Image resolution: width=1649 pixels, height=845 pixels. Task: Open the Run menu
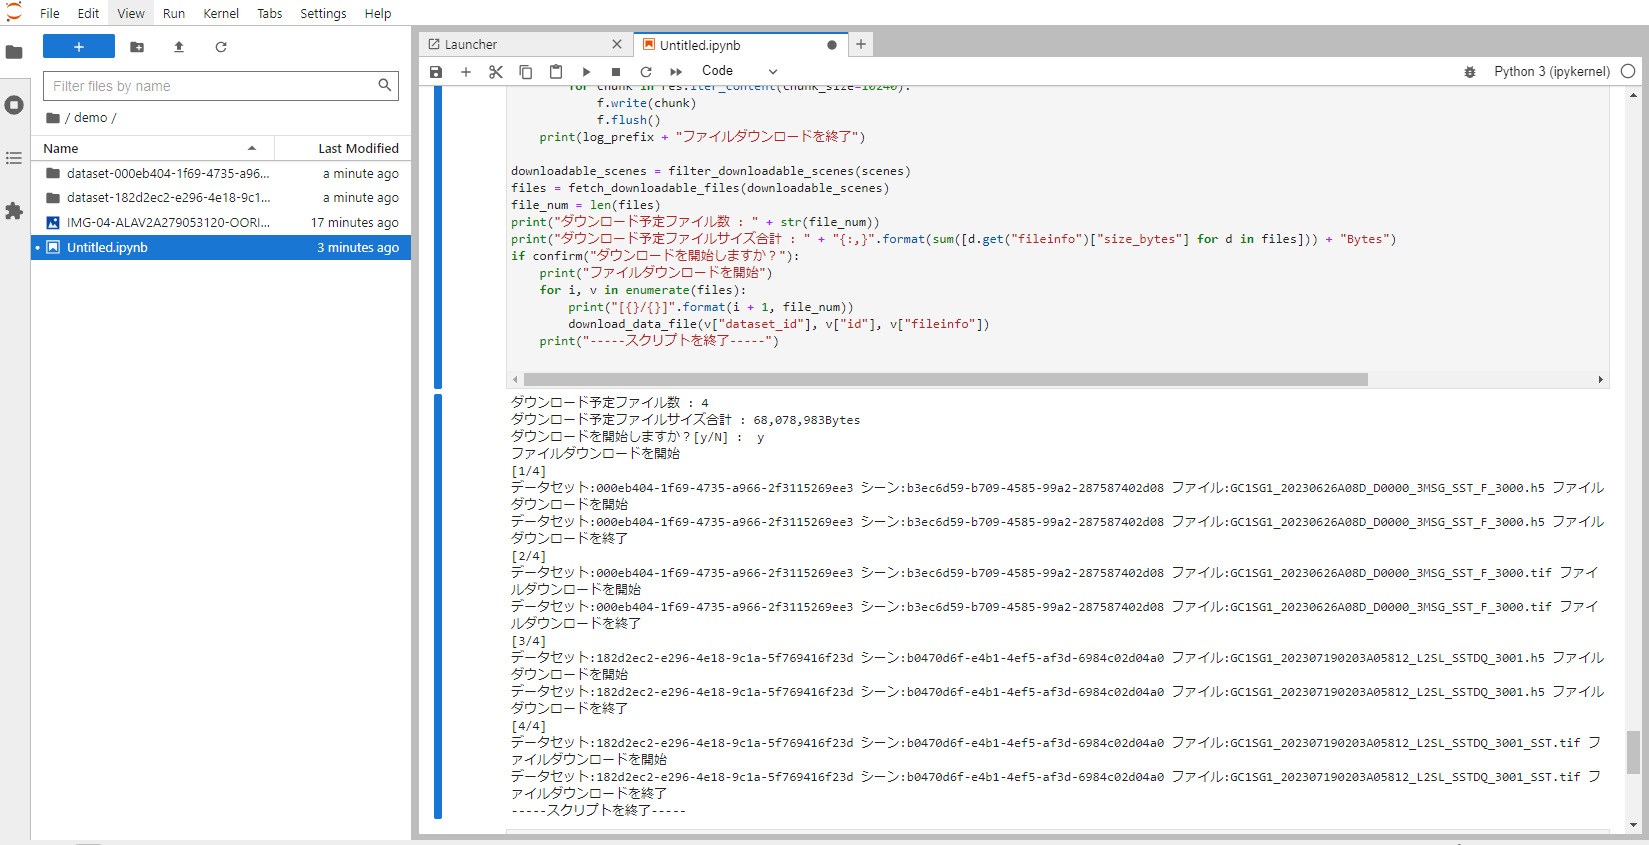coord(174,13)
